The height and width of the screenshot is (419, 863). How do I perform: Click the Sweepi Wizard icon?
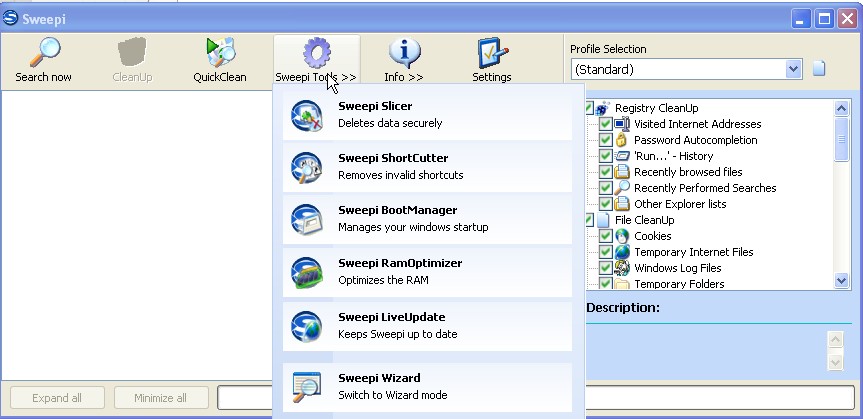[x=307, y=387]
